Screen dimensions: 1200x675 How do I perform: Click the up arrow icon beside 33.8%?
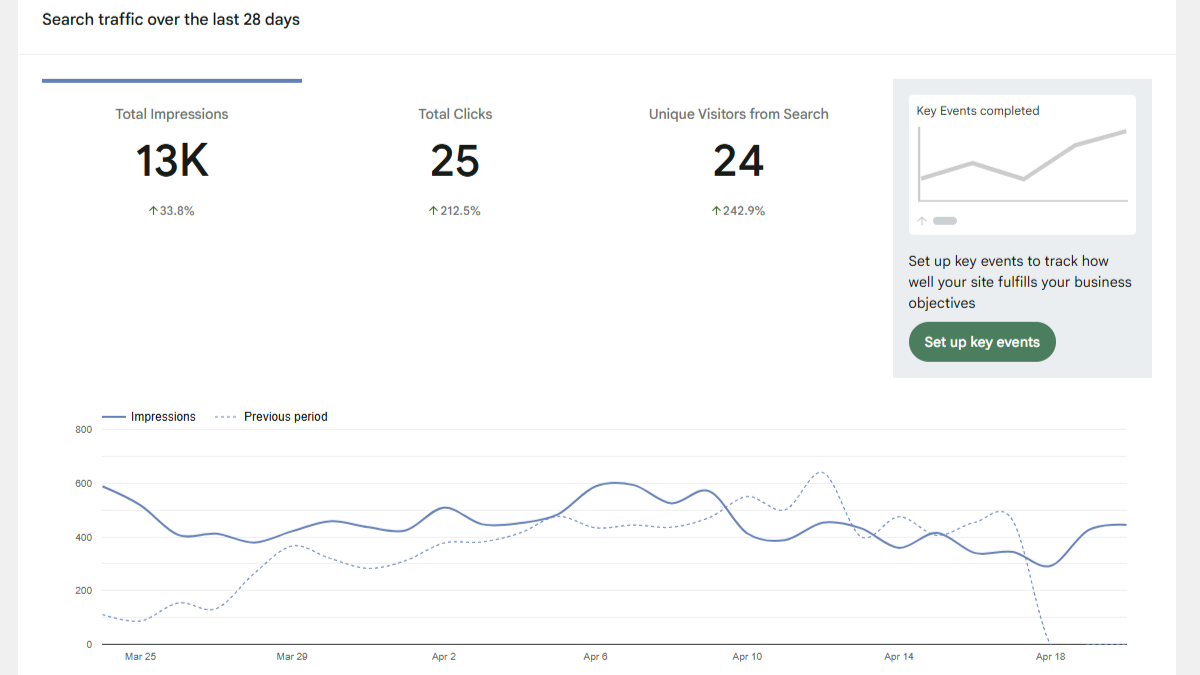coord(153,211)
